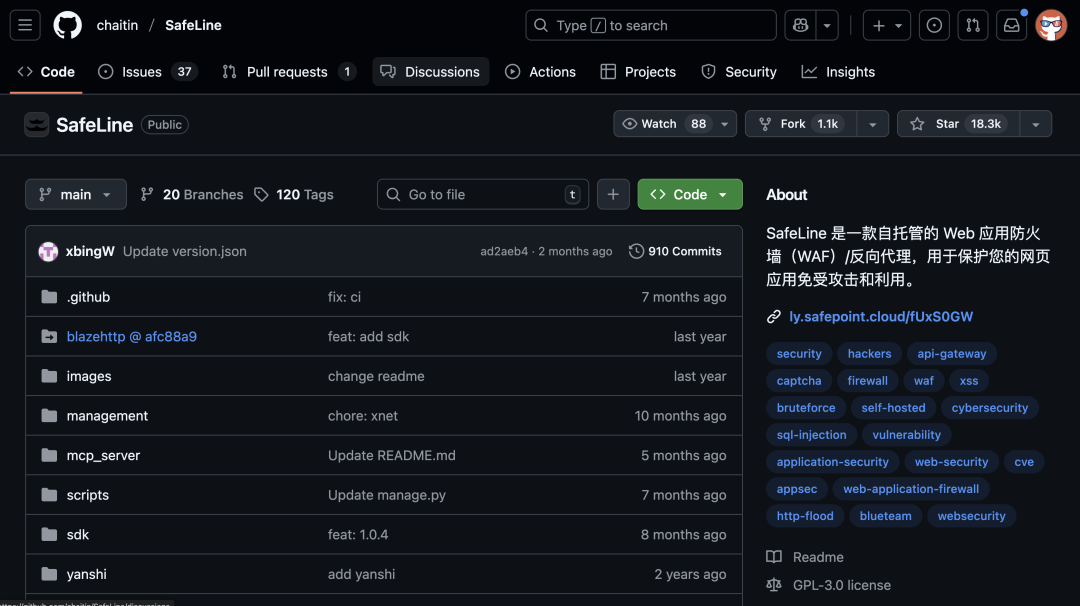View 20 Branches list
The height and width of the screenshot is (606, 1080).
click(x=192, y=195)
